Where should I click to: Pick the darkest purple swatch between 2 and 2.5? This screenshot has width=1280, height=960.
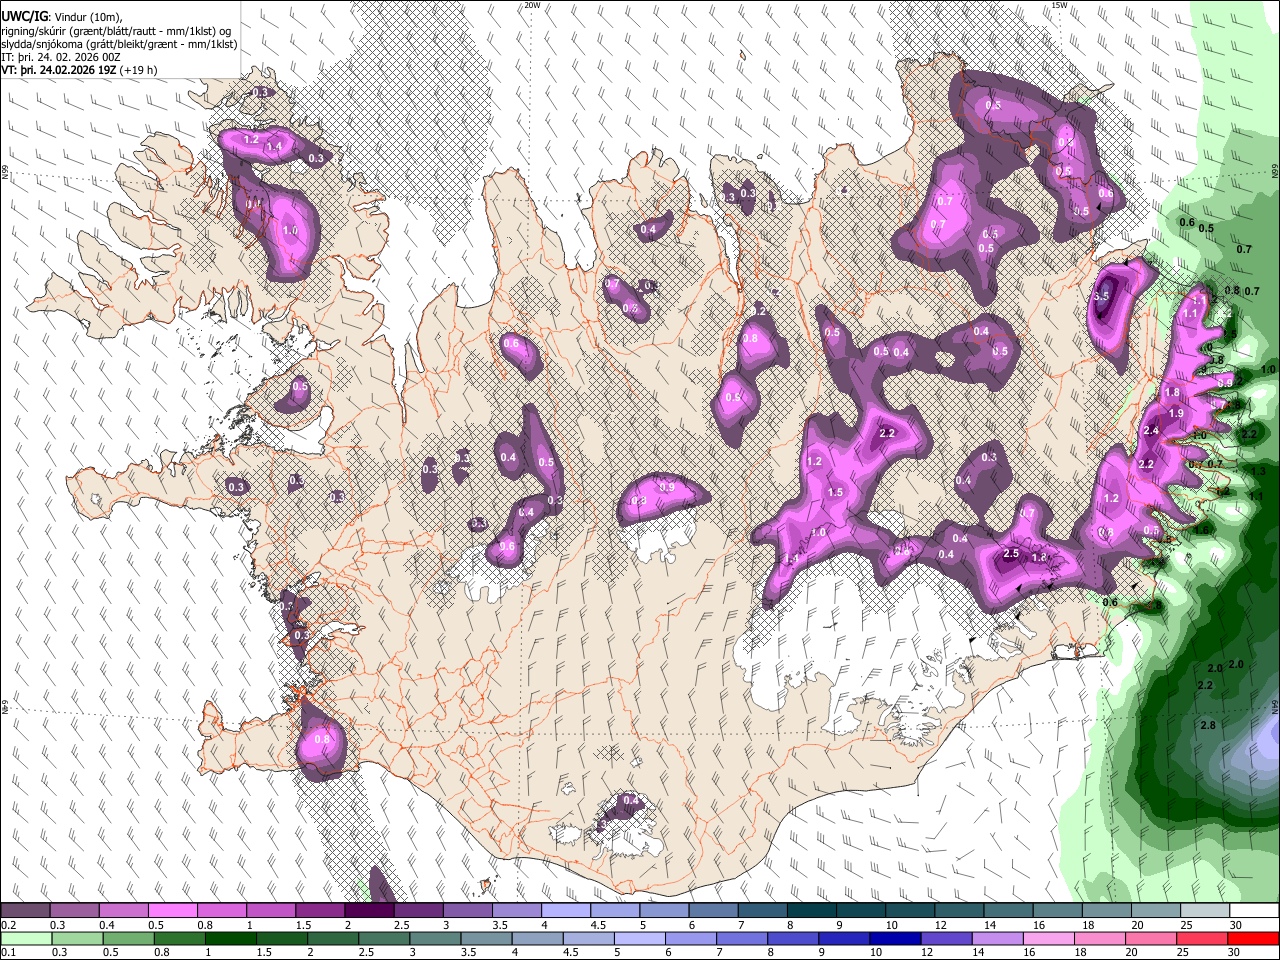(x=369, y=911)
